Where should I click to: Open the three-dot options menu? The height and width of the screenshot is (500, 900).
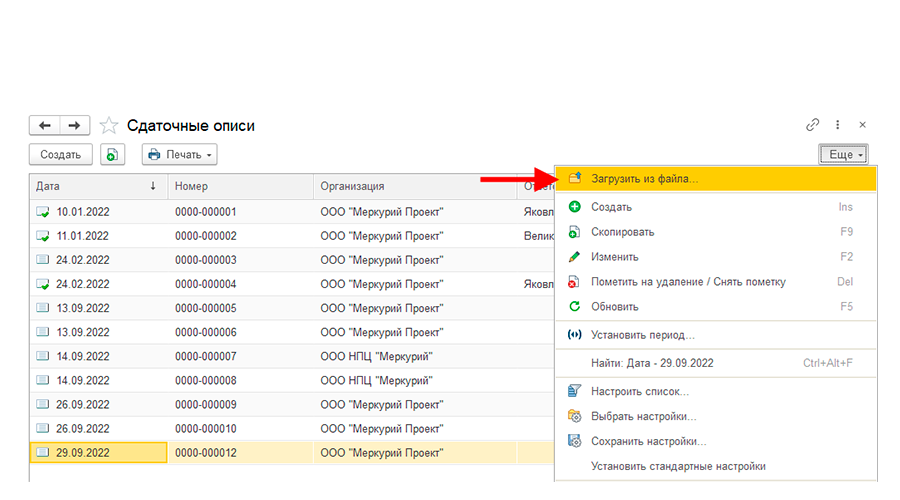pyautogui.click(x=837, y=125)
